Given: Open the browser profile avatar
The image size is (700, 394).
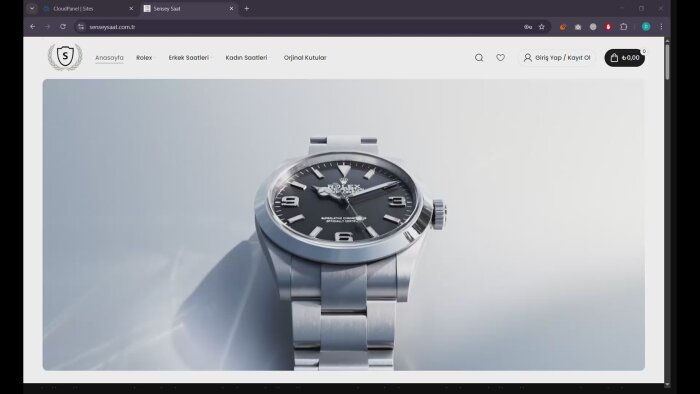Looking at the screenshot, I should 646,27.
